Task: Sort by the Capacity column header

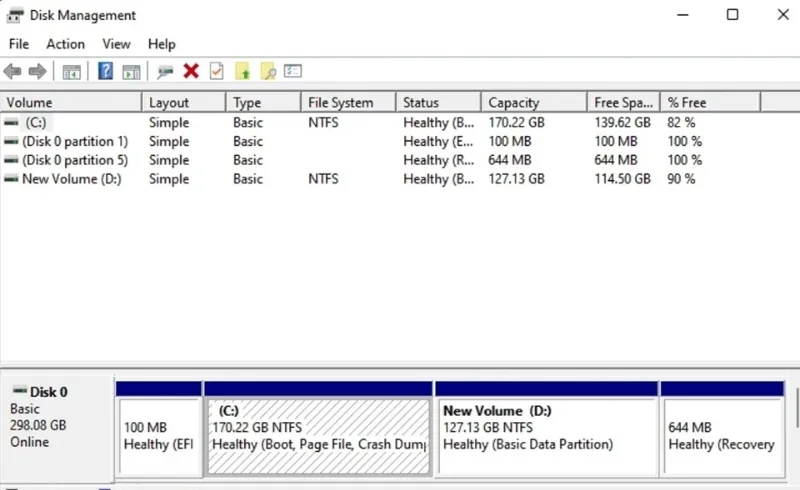Action: point(534,103)
